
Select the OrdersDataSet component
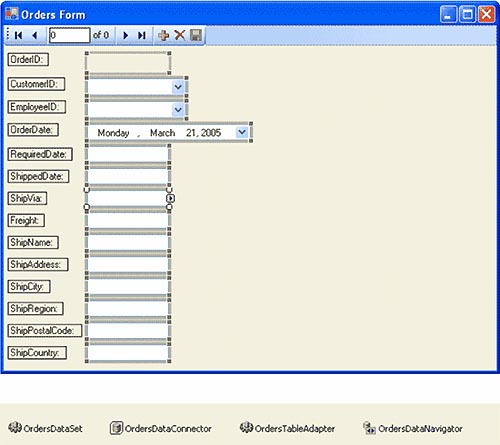click(x=45, y=428)
